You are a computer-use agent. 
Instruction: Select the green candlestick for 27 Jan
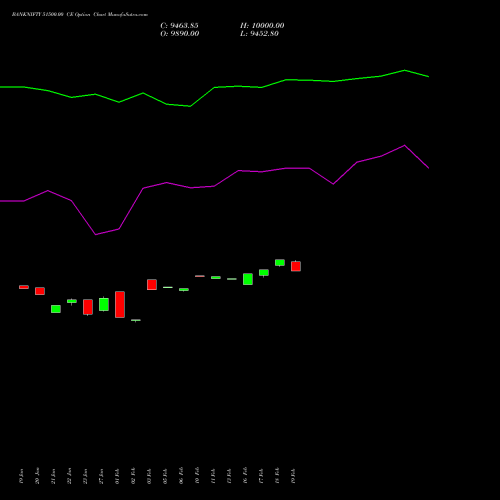(x=104, y=304)
